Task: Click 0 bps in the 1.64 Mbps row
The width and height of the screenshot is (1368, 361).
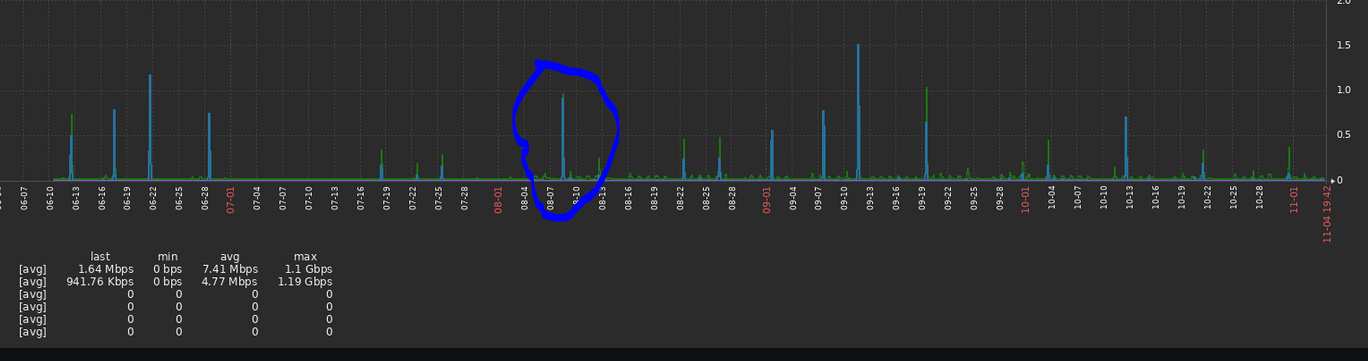Action: point(168,270)
